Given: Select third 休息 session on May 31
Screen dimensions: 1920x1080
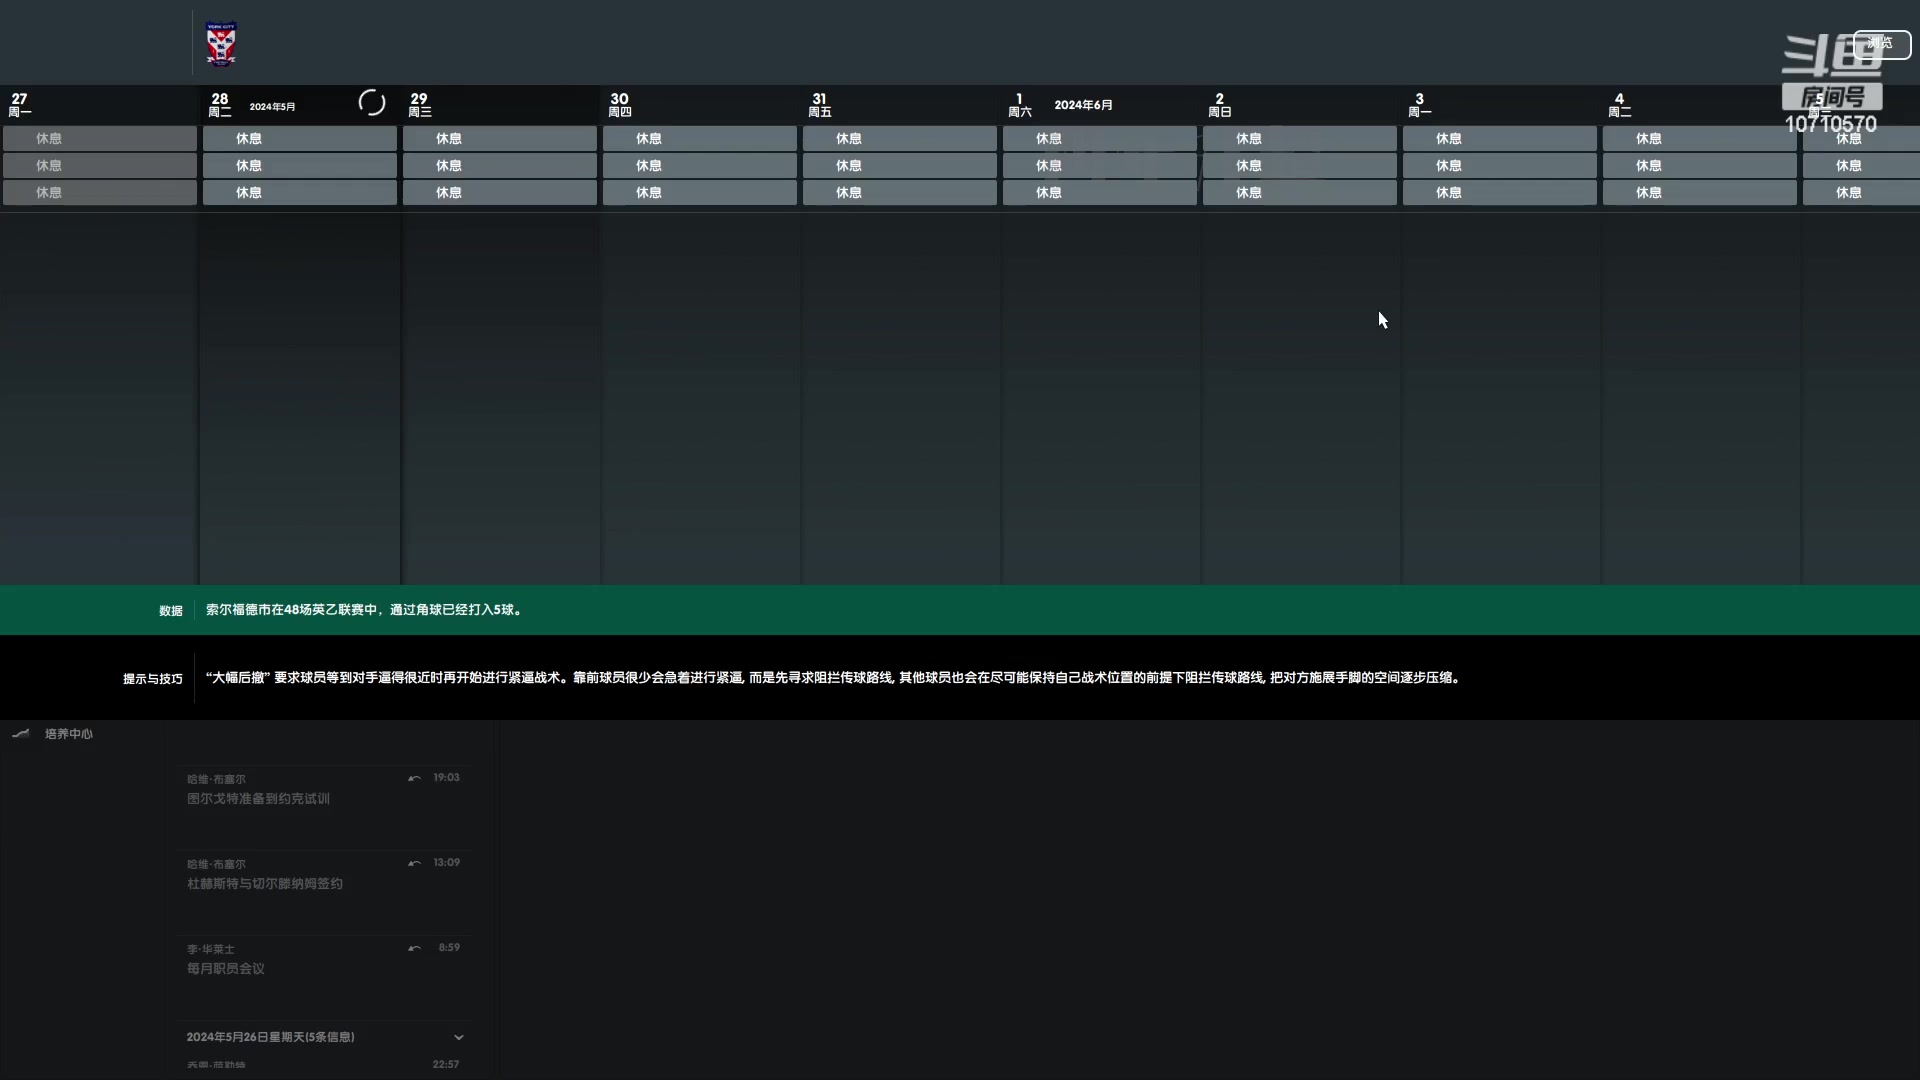Looking at the screenshot, I should 899,193.
